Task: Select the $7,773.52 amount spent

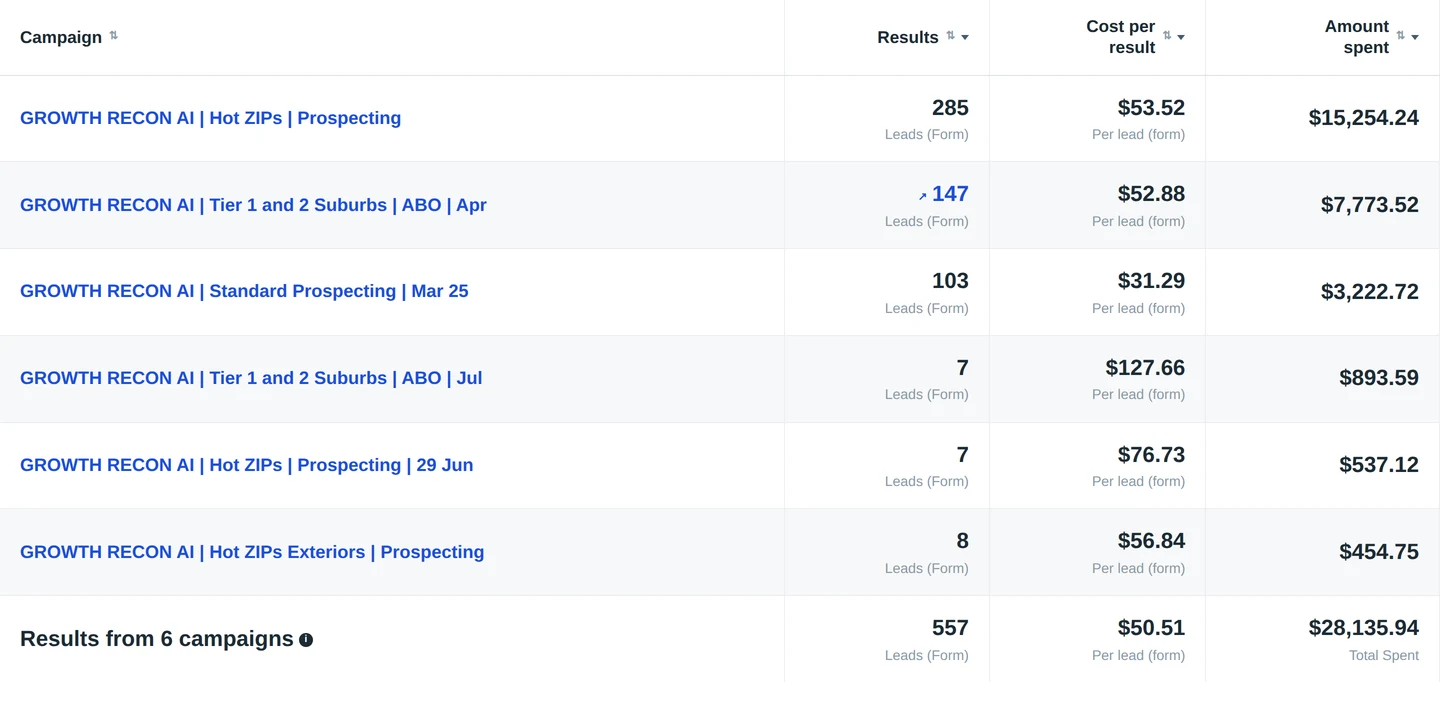Action: [x=1370, y=205]
